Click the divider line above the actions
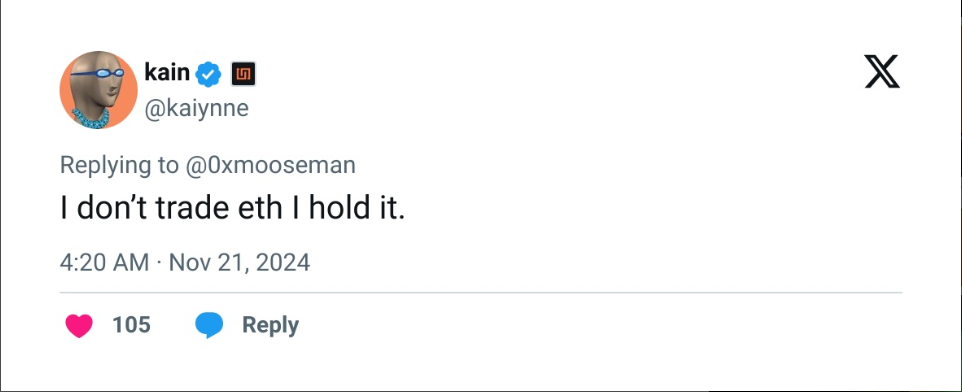Viewport: 962px width, 392px height. coord(481,293)
